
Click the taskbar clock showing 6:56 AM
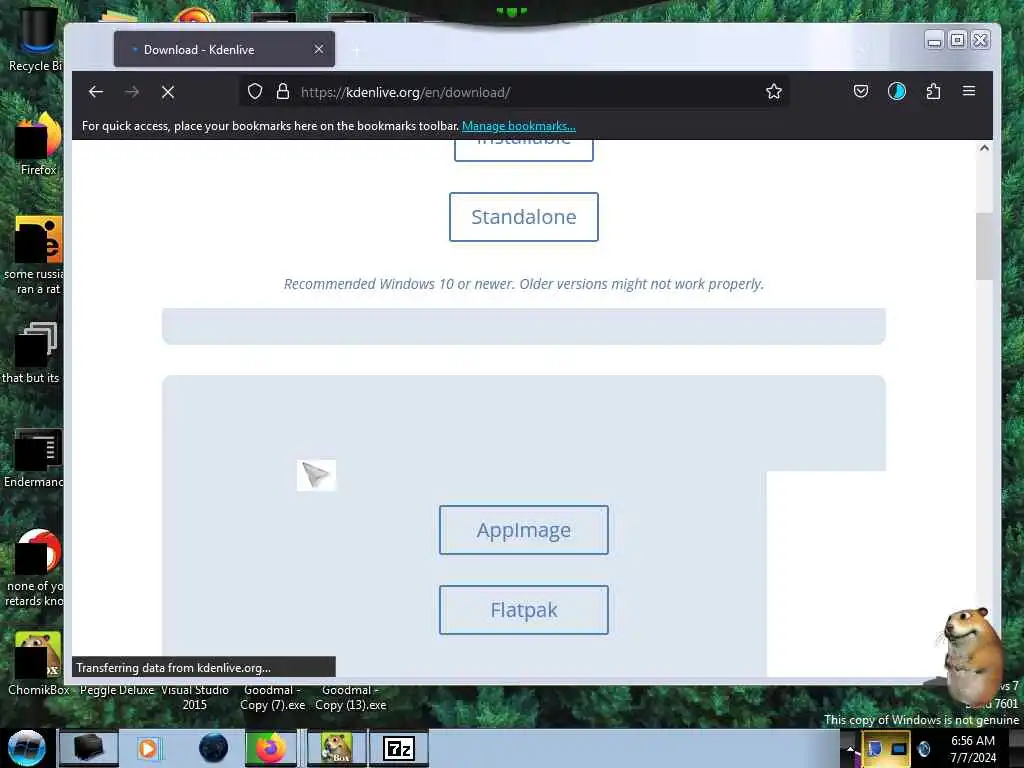tap(973, 748)
